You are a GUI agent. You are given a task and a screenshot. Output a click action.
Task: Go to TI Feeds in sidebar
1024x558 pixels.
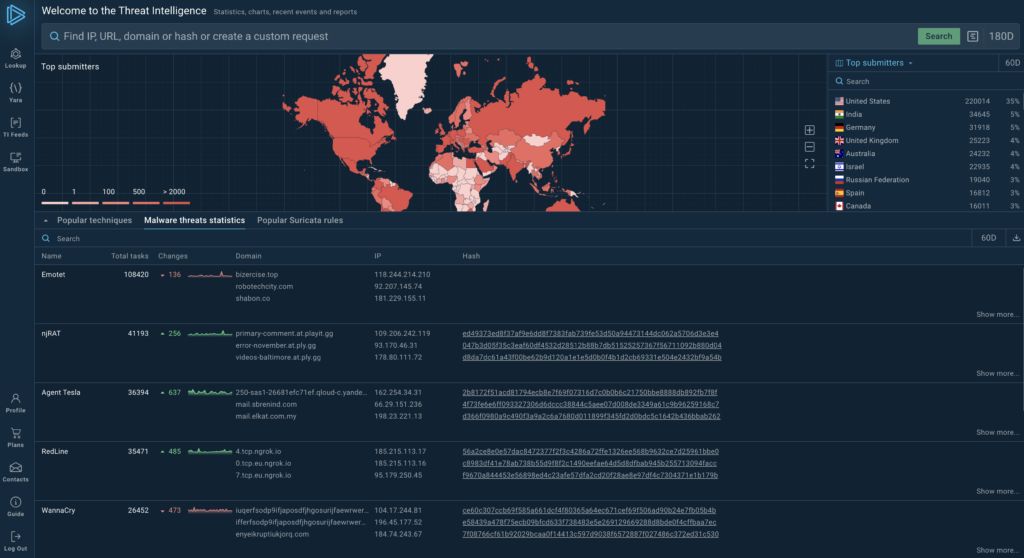point(15,126)
